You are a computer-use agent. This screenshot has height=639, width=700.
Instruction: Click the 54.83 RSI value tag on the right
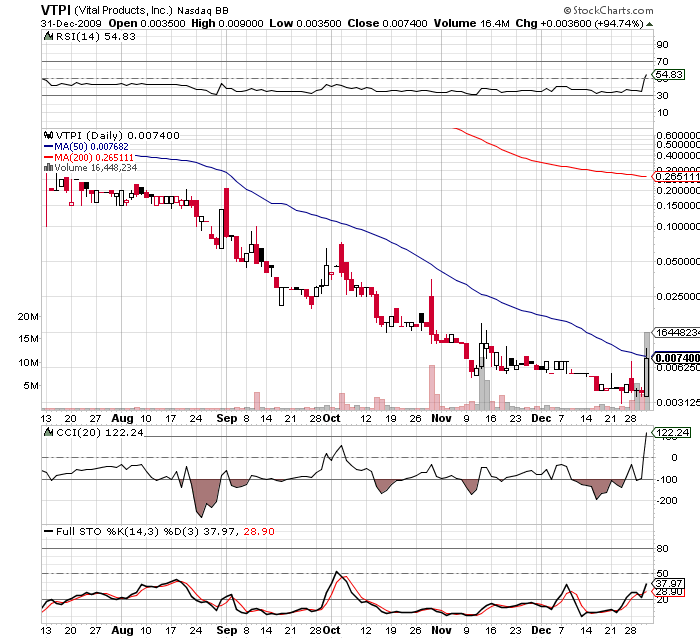[x=669, y=74]
